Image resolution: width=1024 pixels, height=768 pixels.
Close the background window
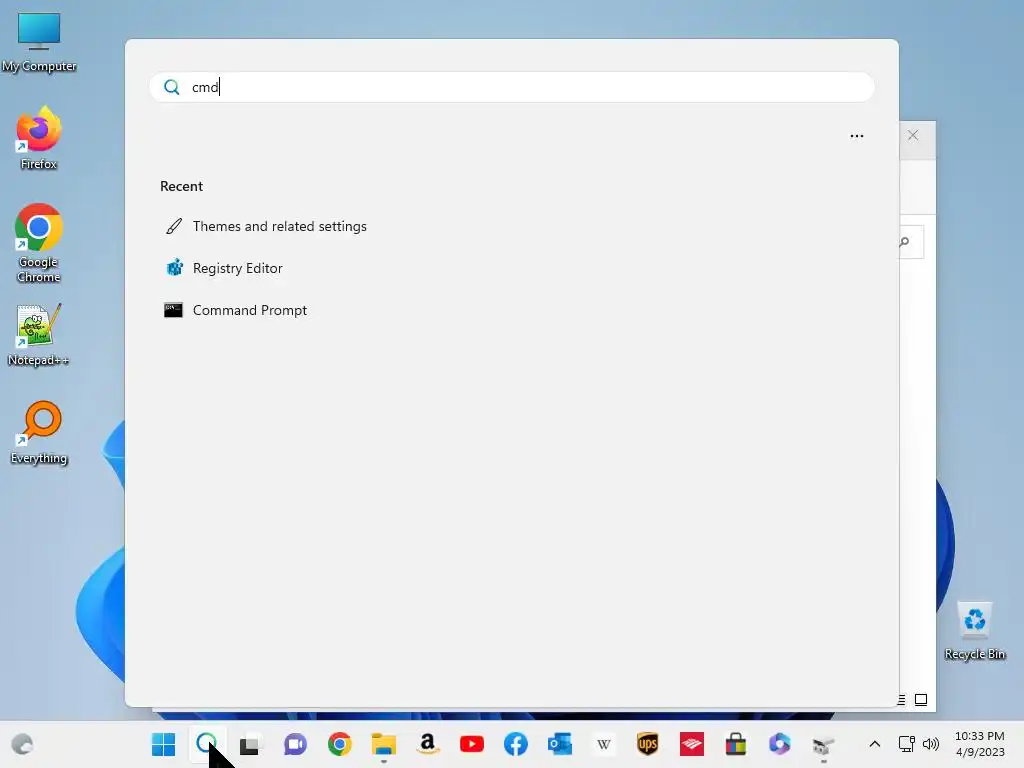pos(913,135)
